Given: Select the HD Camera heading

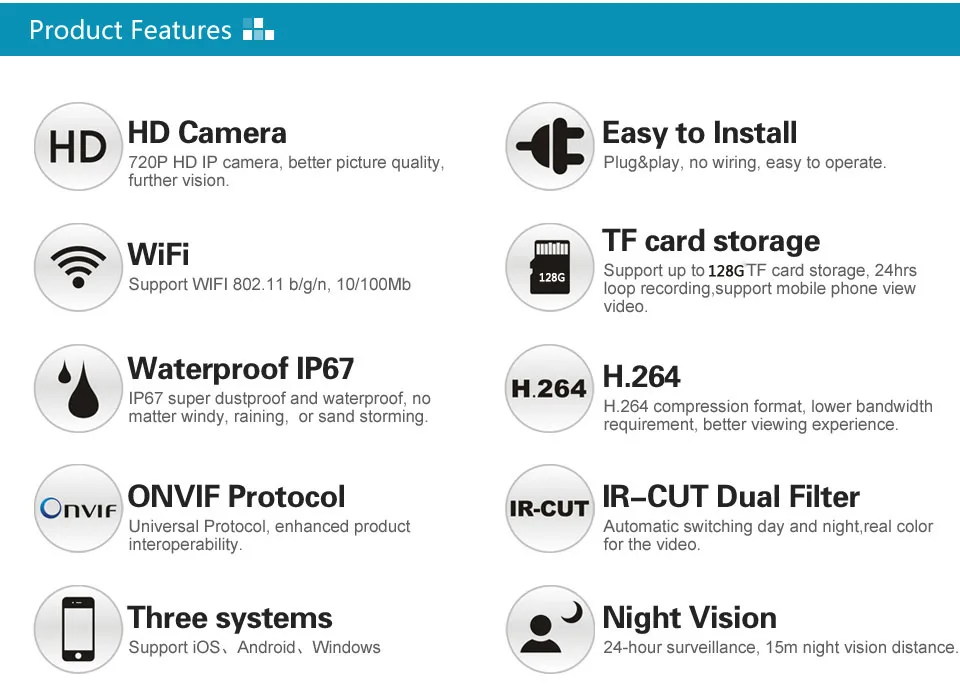Looking at the screenshot, I should click(x=207, y=133).
